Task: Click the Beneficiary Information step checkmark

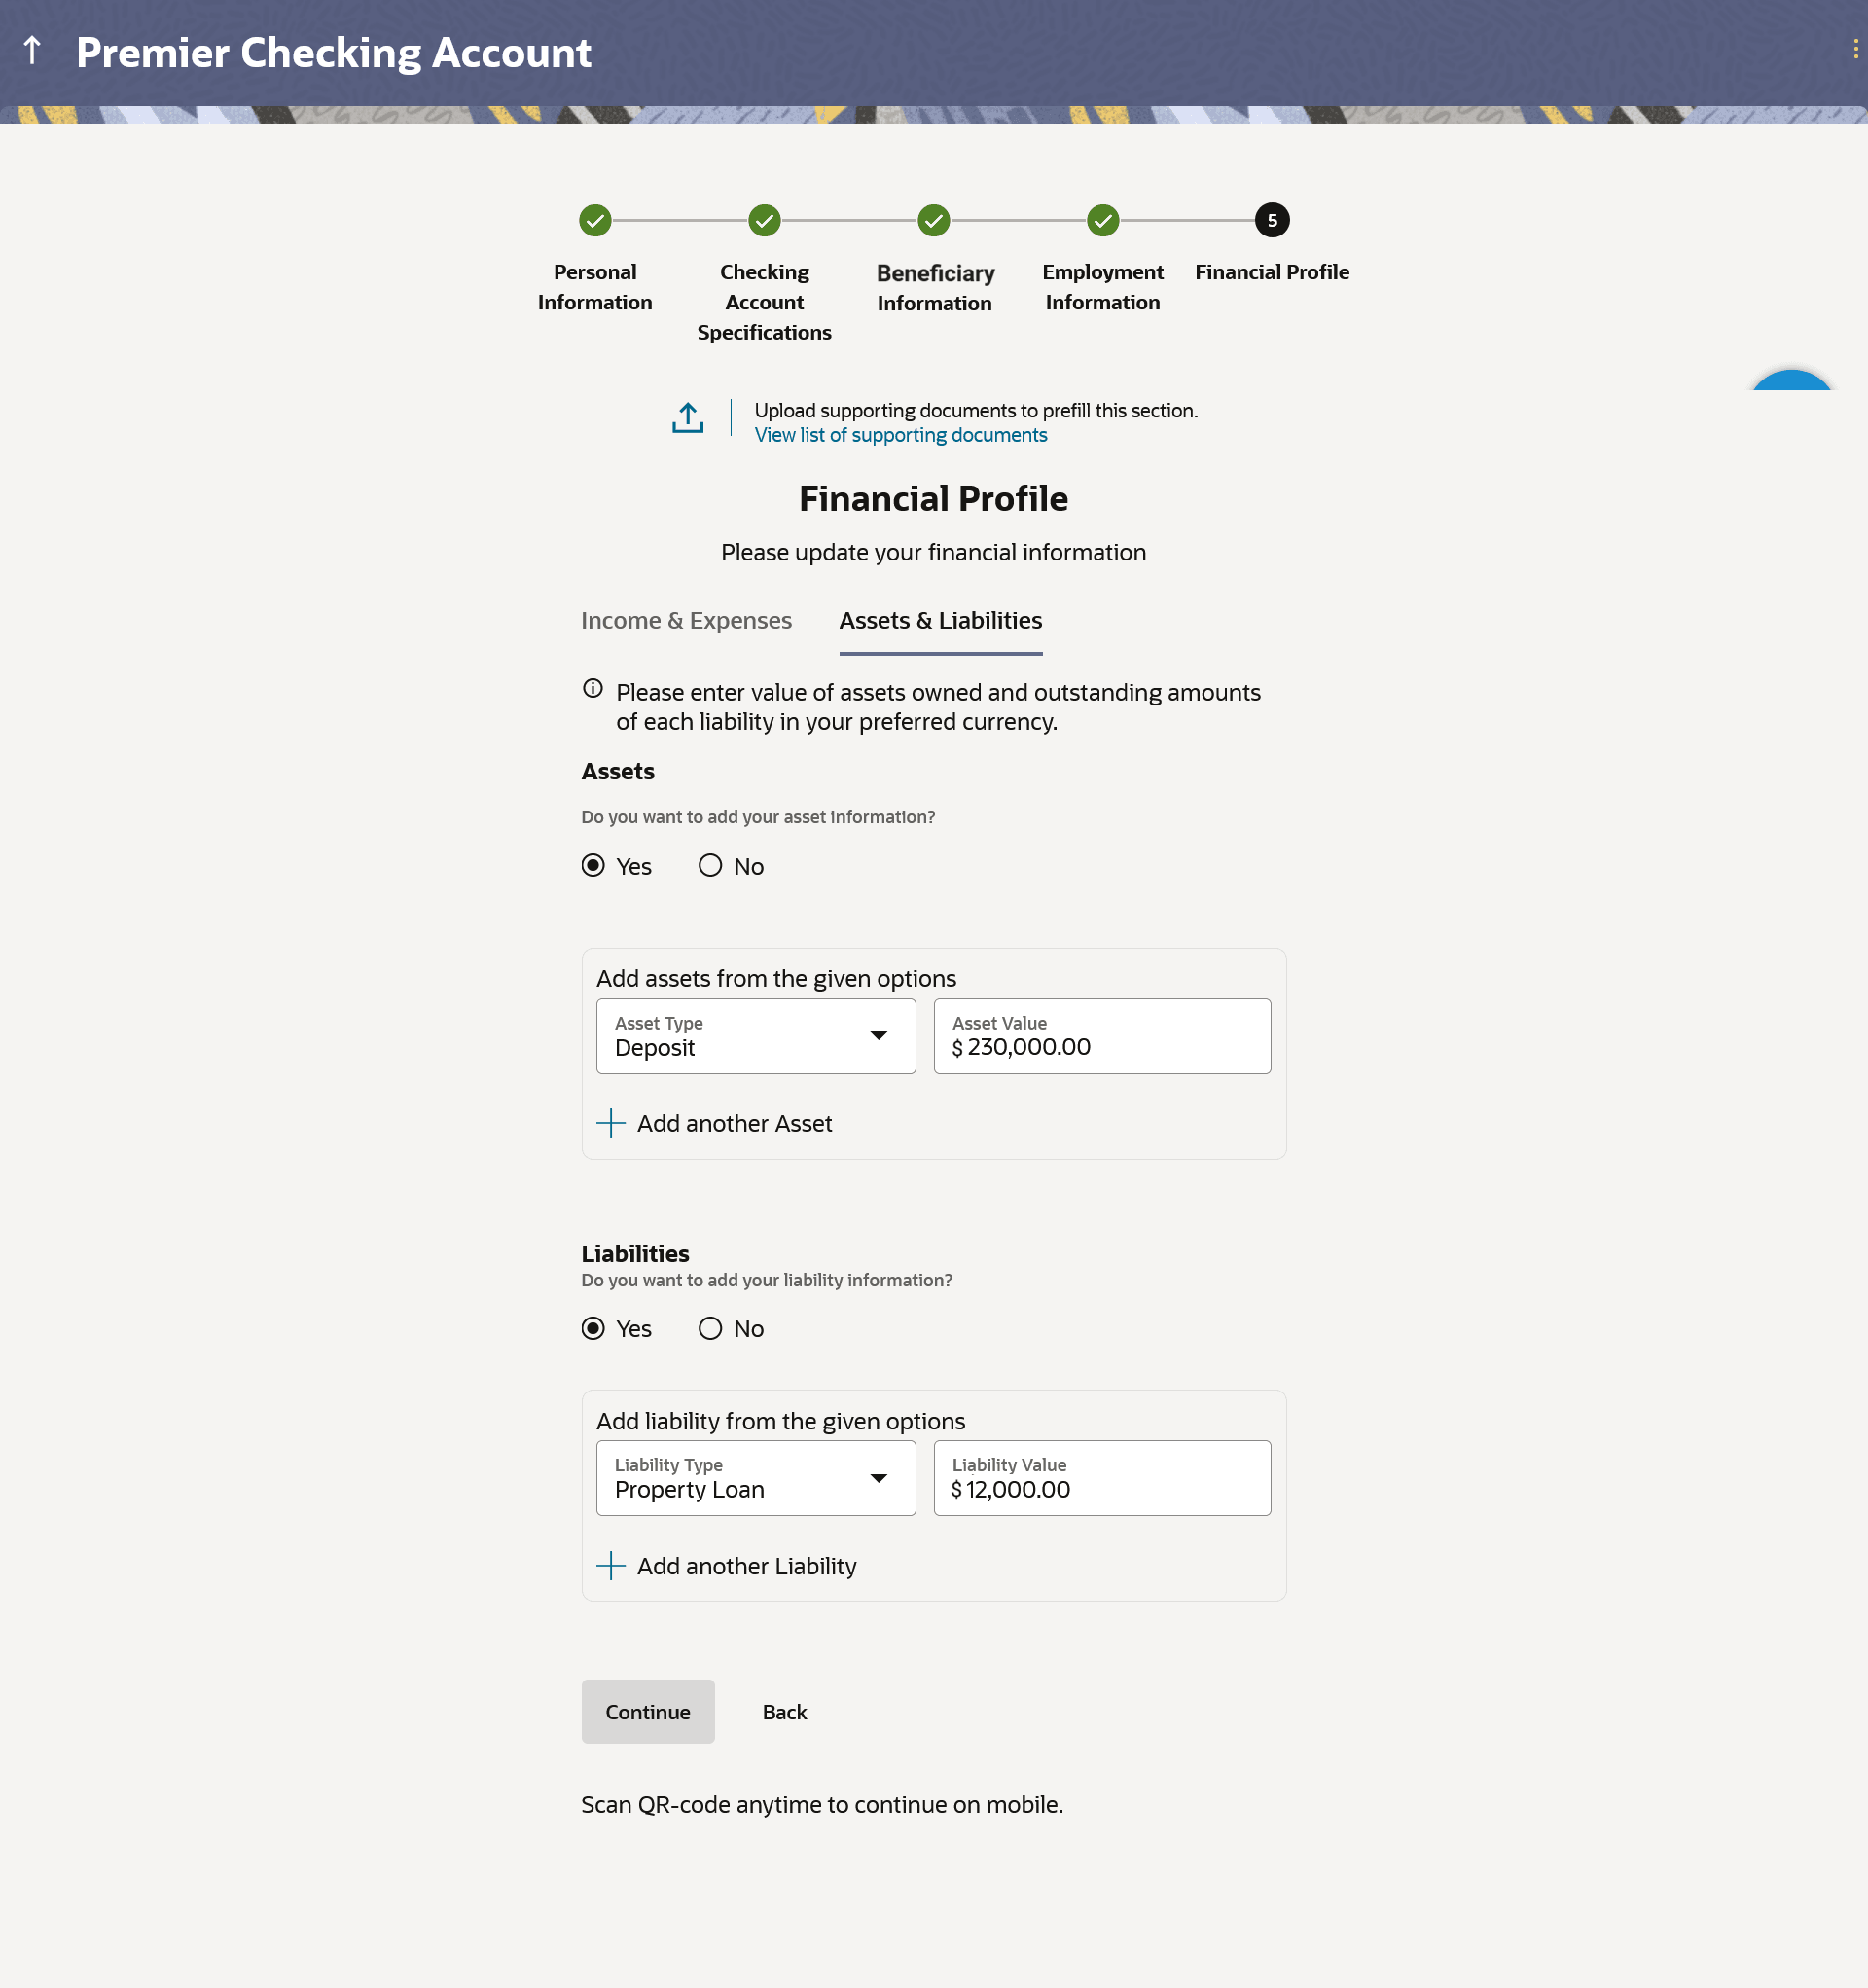Action: click(x=933, y=220)
